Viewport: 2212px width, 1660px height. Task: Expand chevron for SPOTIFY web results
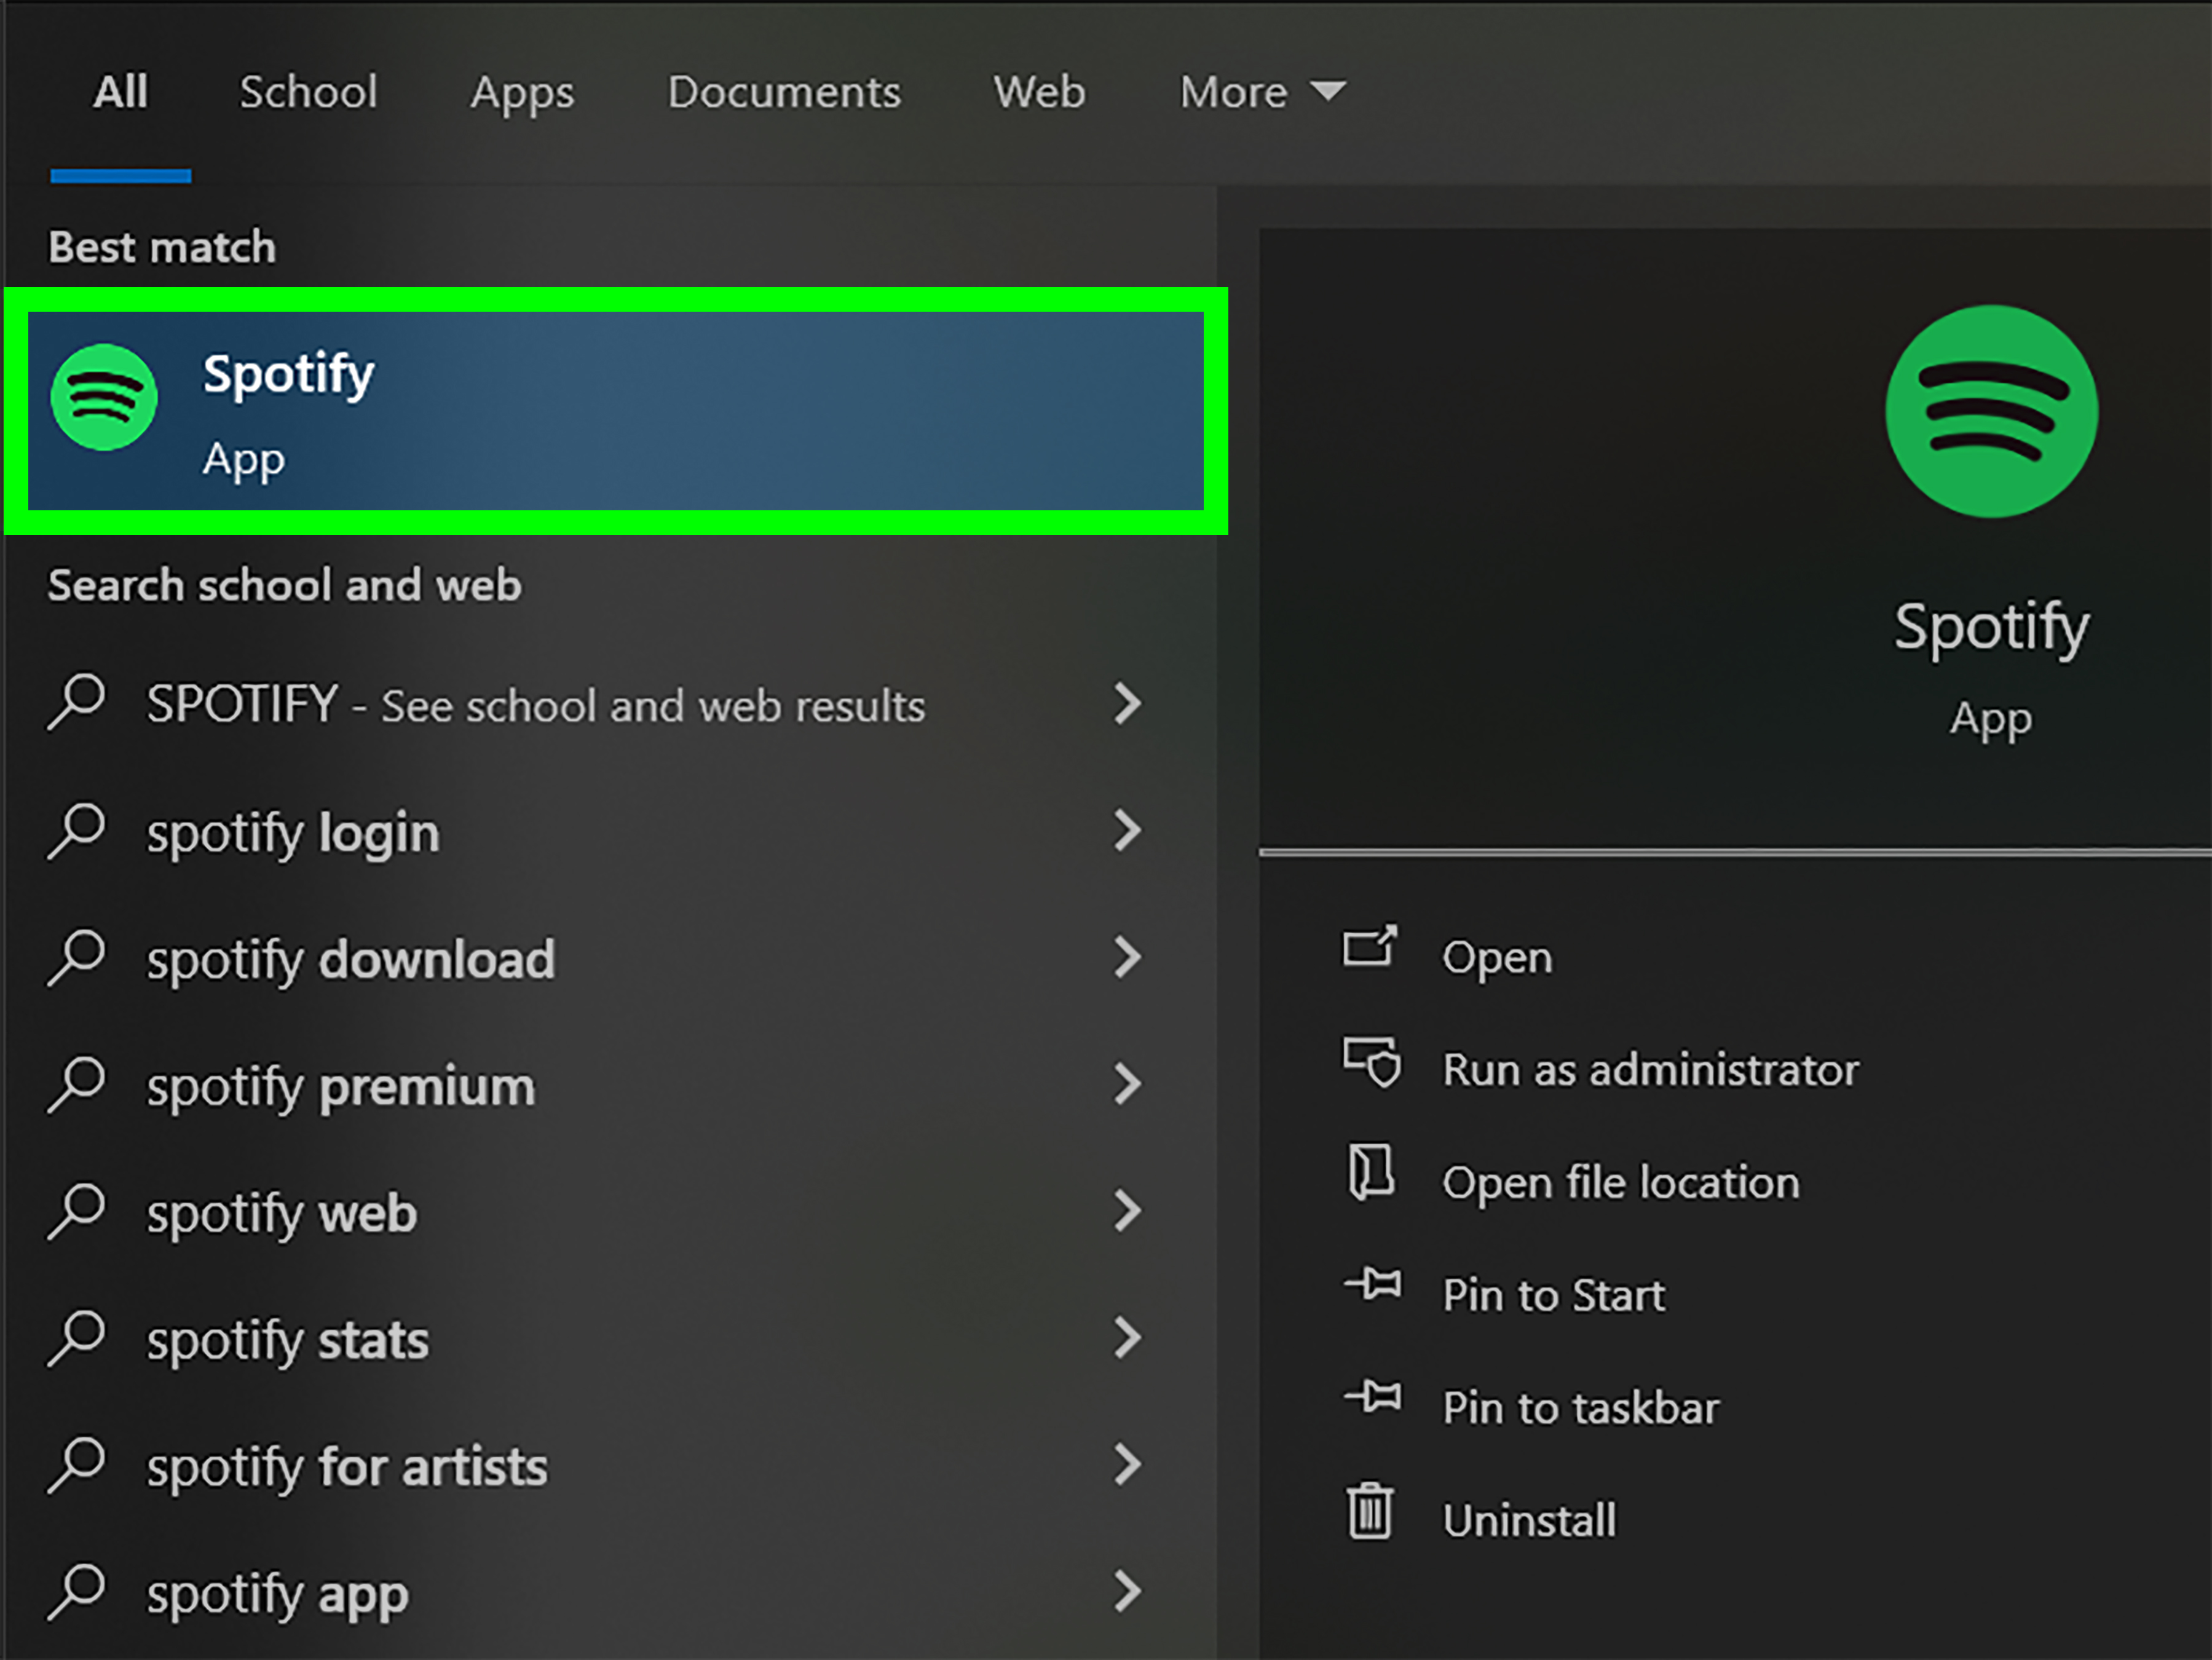coord(1127,704)
